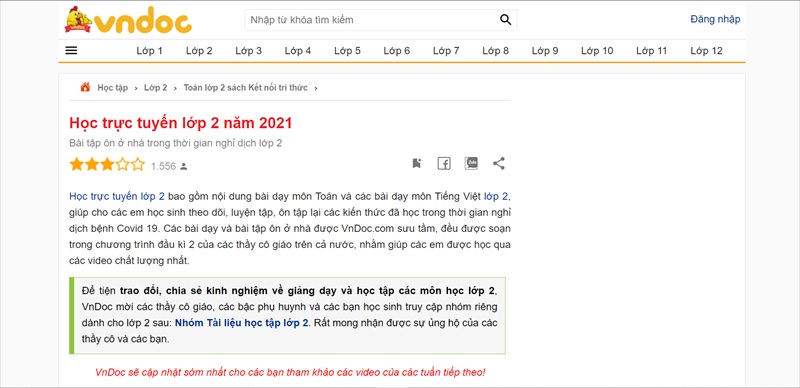800x388 pixels.
Task: Open the Lớp 8 menu
Action: 496,51
